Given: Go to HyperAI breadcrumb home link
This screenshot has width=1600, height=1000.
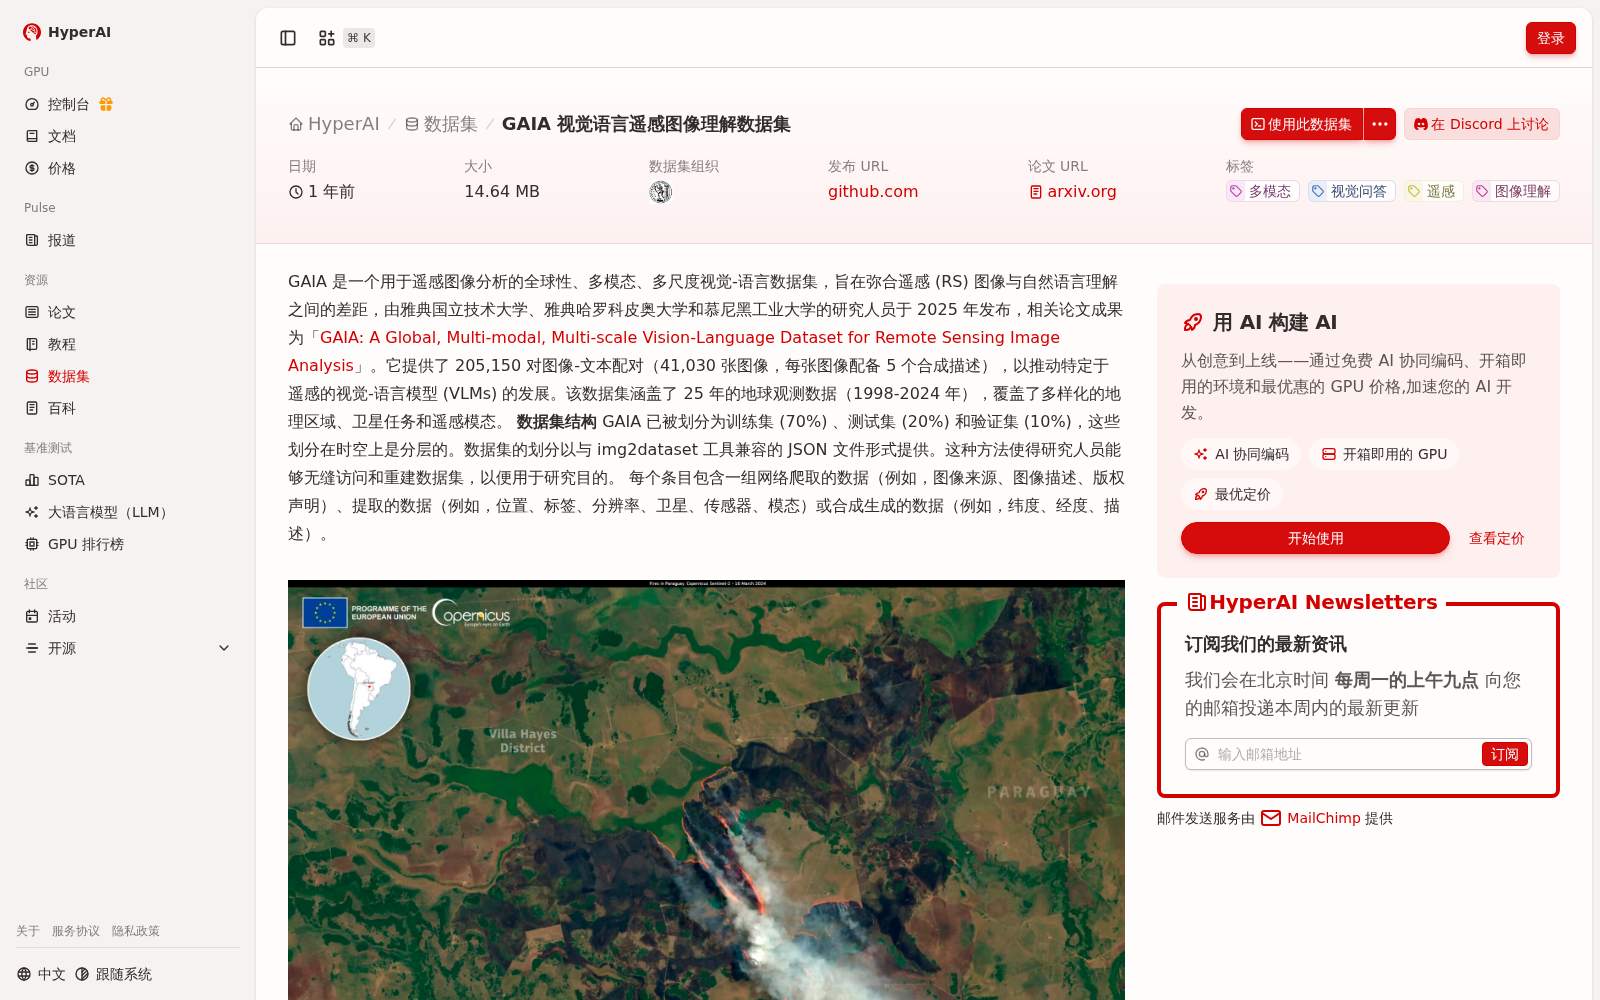Looking at the screenshot, I should 334,124.
